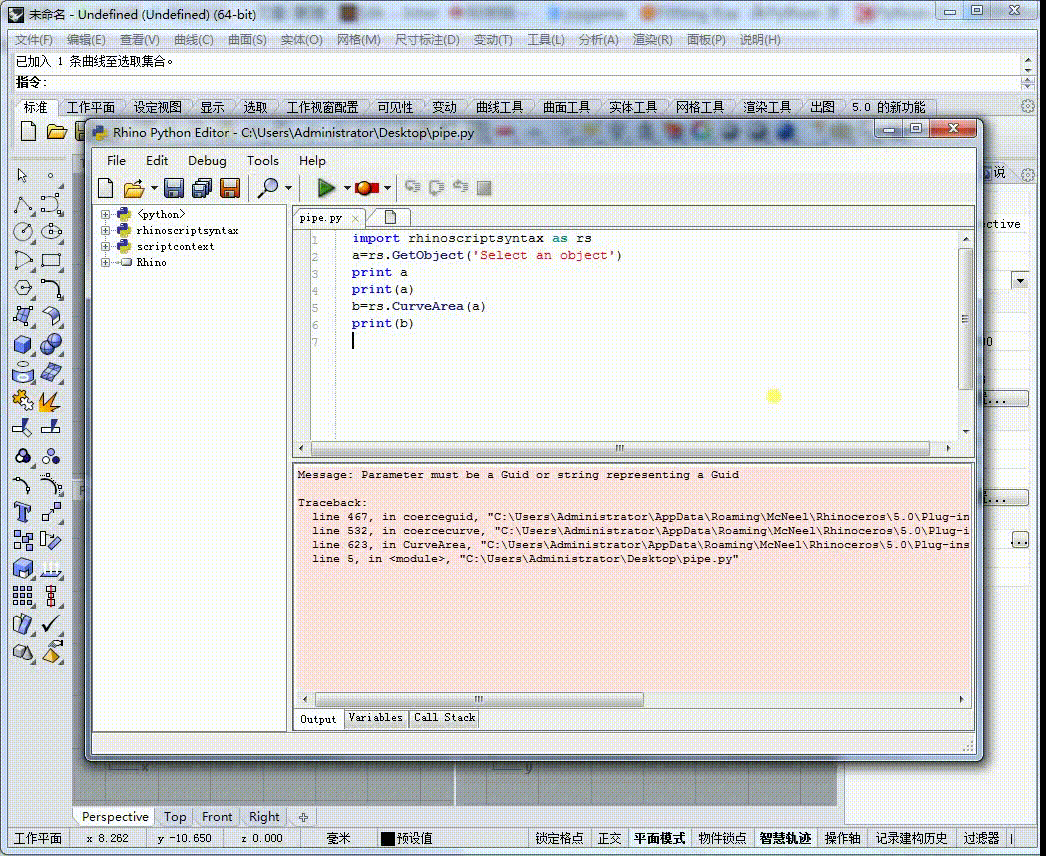1046x856 pixels.
Task: Open the Debug menu in Python editor
Action: pos(207,161)
